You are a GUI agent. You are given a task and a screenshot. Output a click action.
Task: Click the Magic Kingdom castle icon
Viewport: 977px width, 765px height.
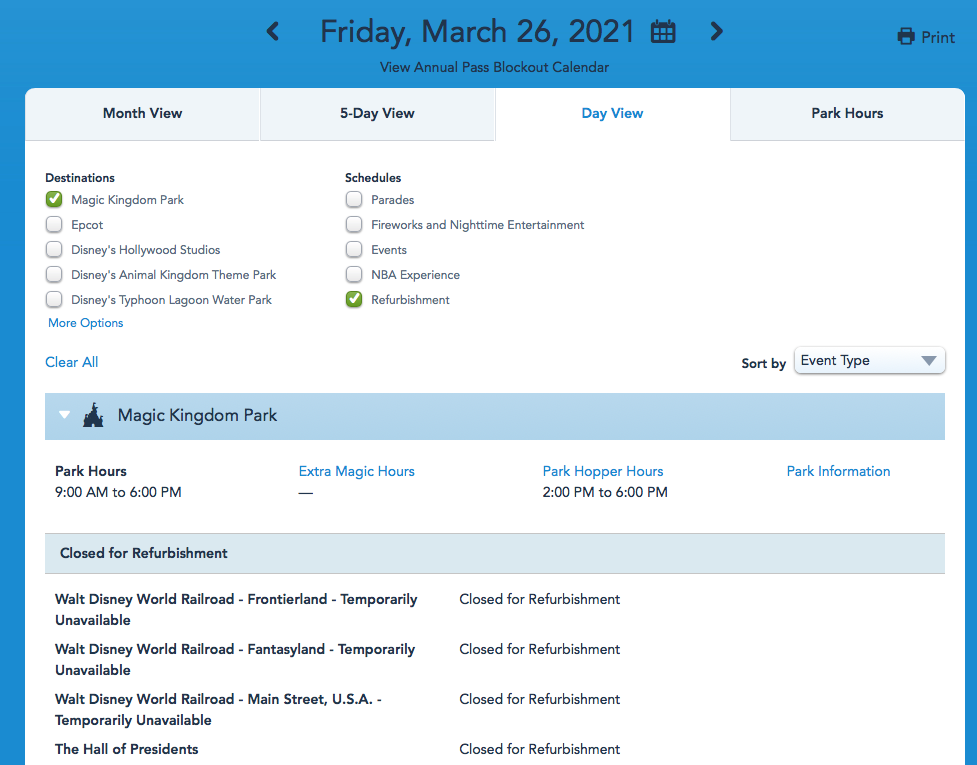[93, 415]
